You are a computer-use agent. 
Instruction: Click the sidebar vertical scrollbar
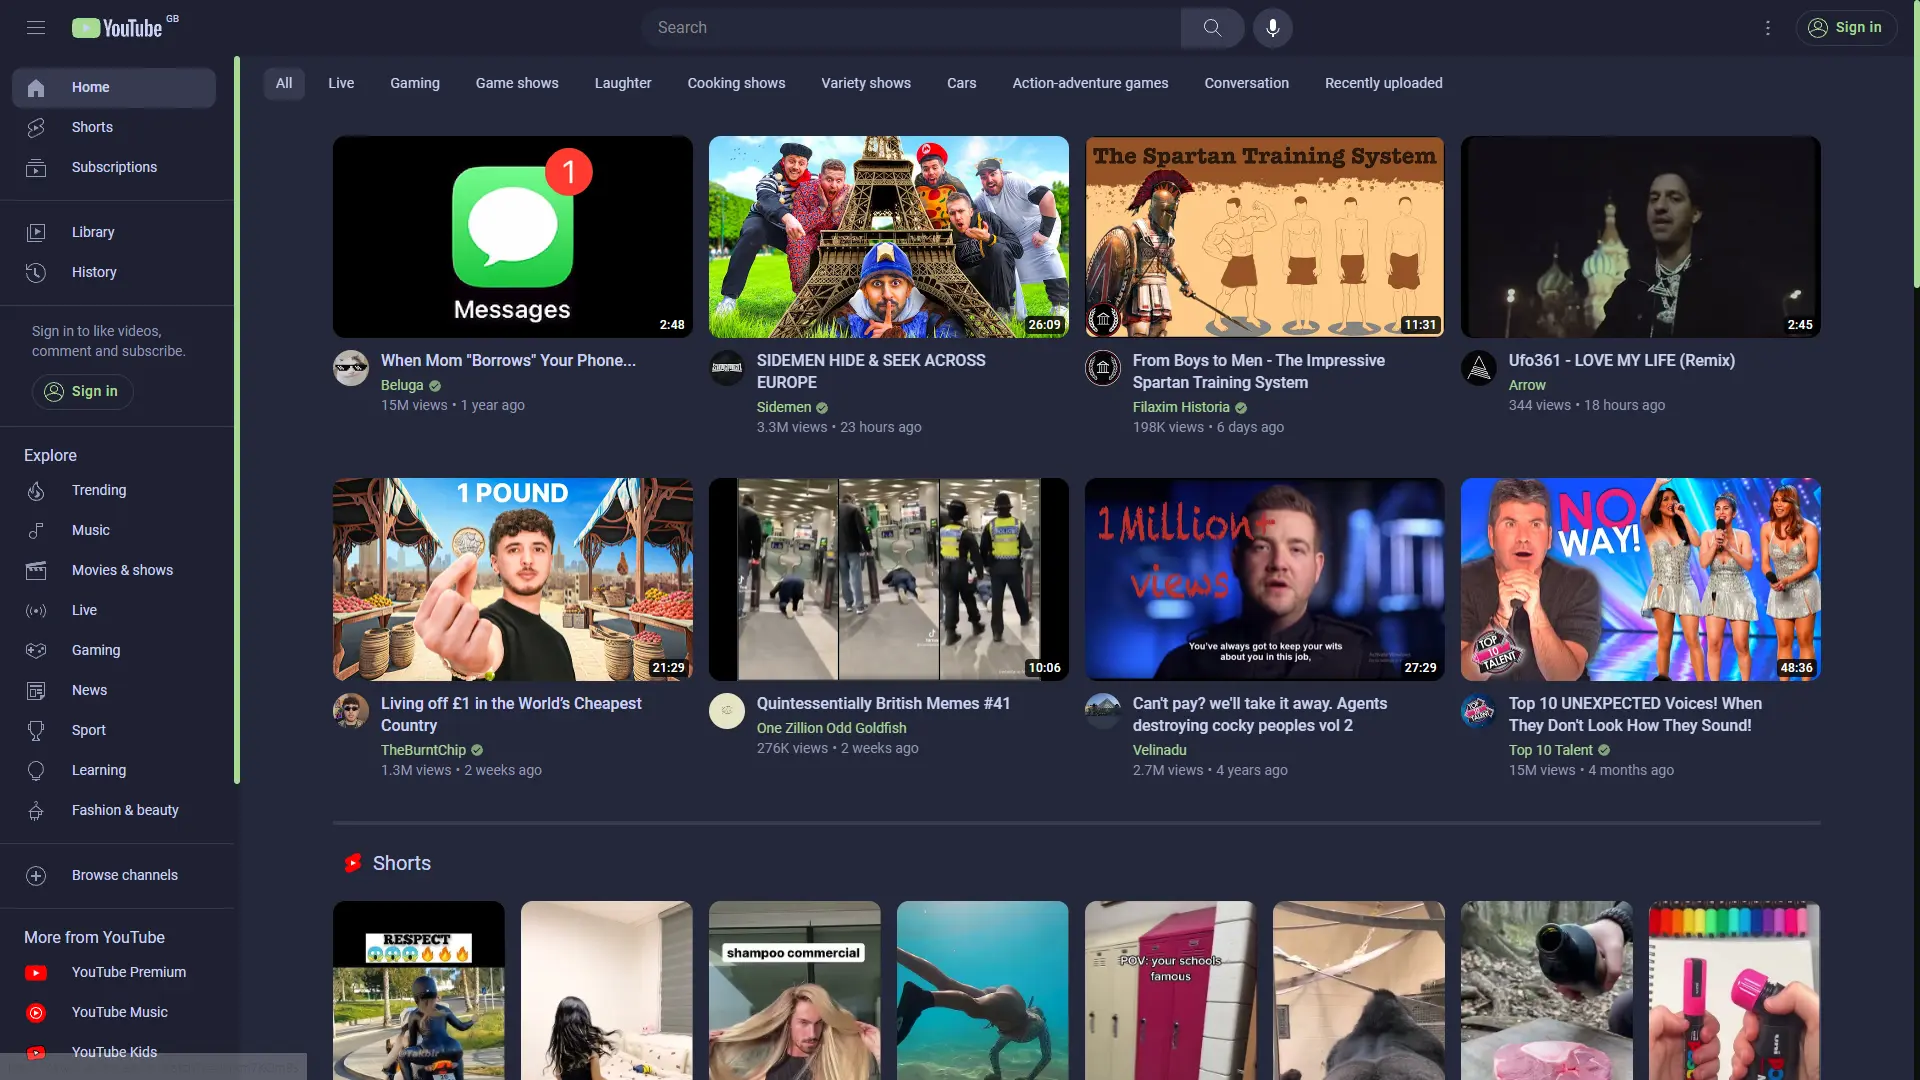pos(237,420)
